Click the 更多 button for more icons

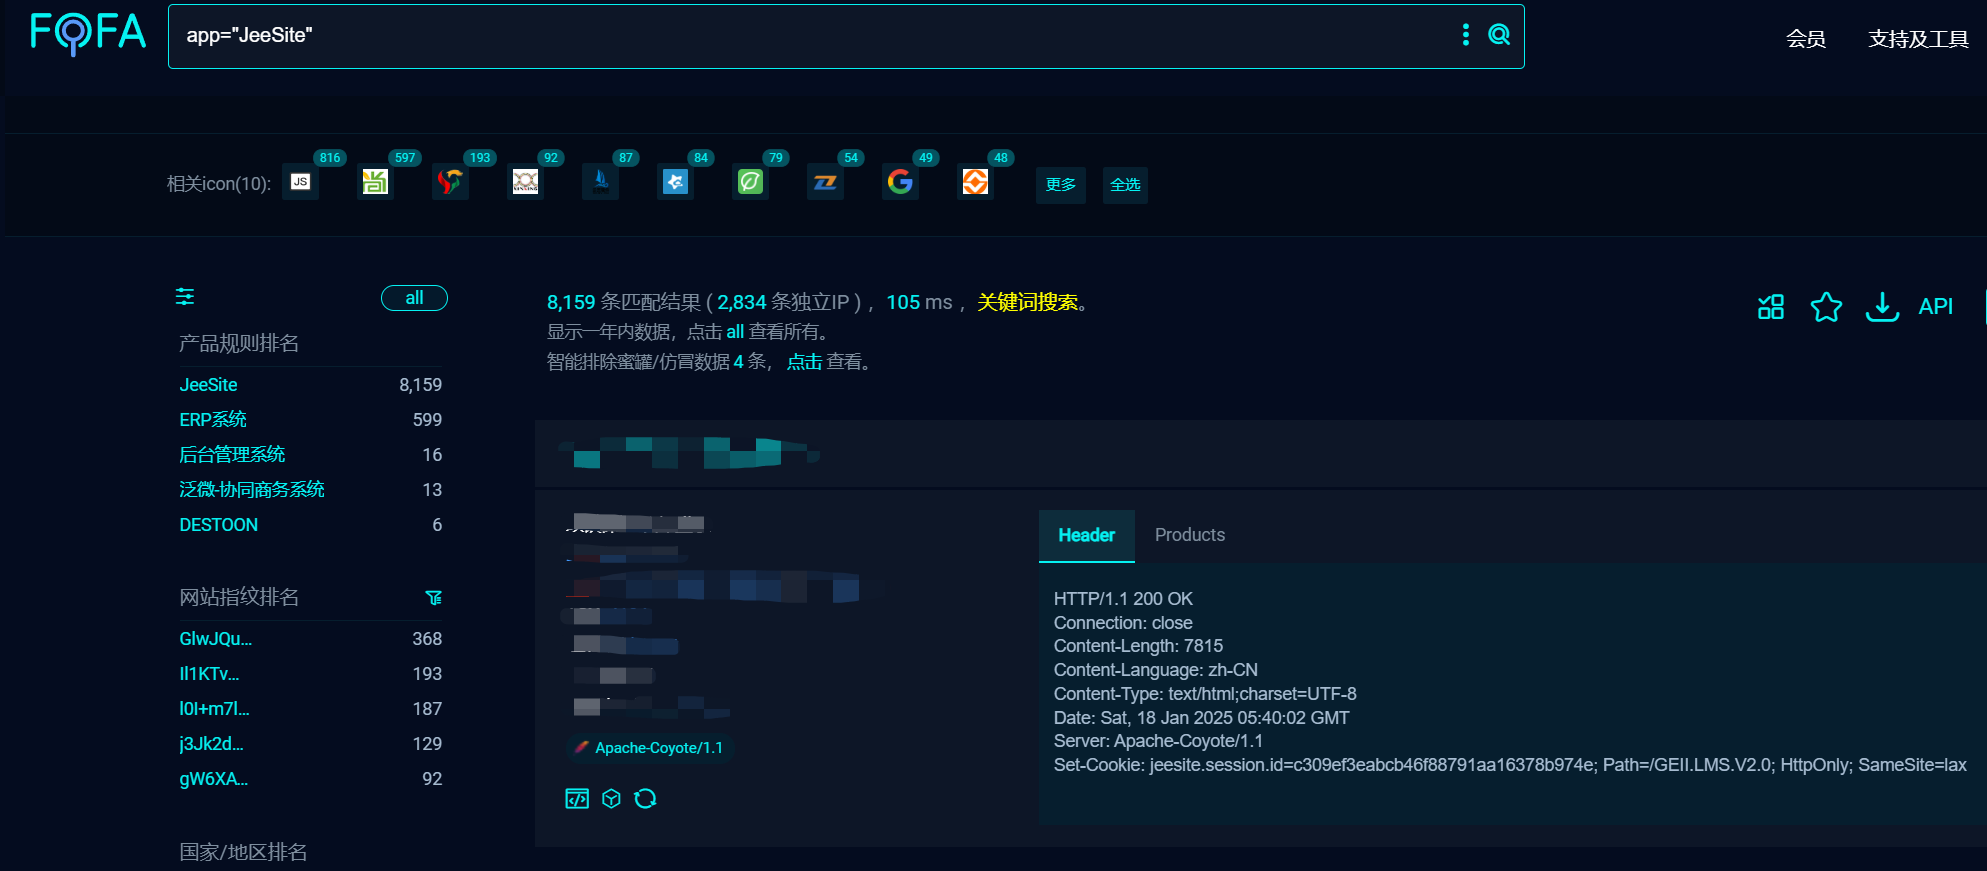tap(1061, 185)
